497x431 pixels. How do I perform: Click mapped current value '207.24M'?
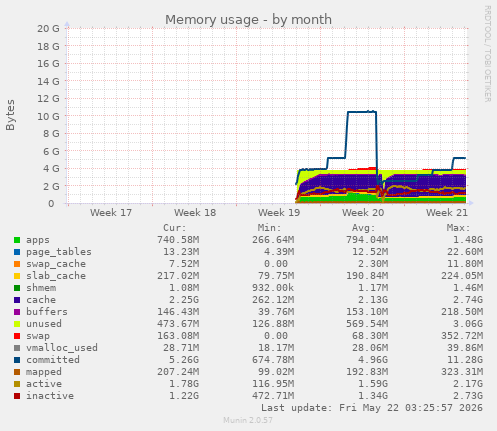pyautogui.click(x=178, y=372)
